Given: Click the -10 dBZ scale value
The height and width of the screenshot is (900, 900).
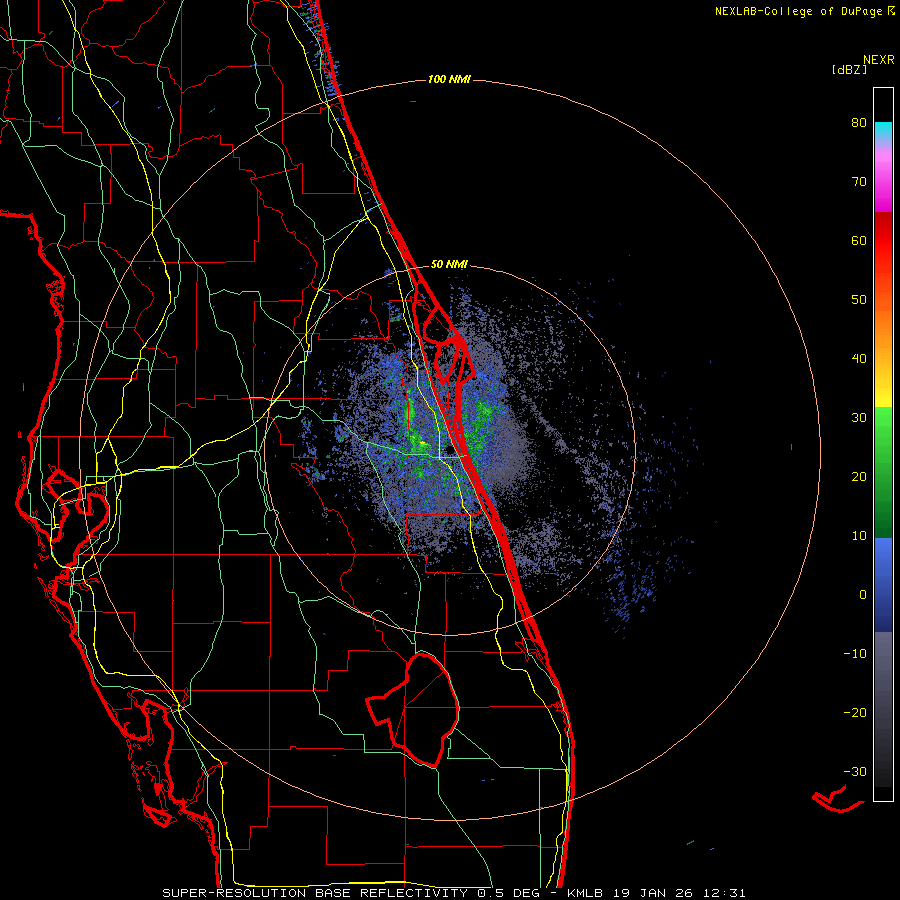Looking at the screenshot, I should tap(855, 654).
